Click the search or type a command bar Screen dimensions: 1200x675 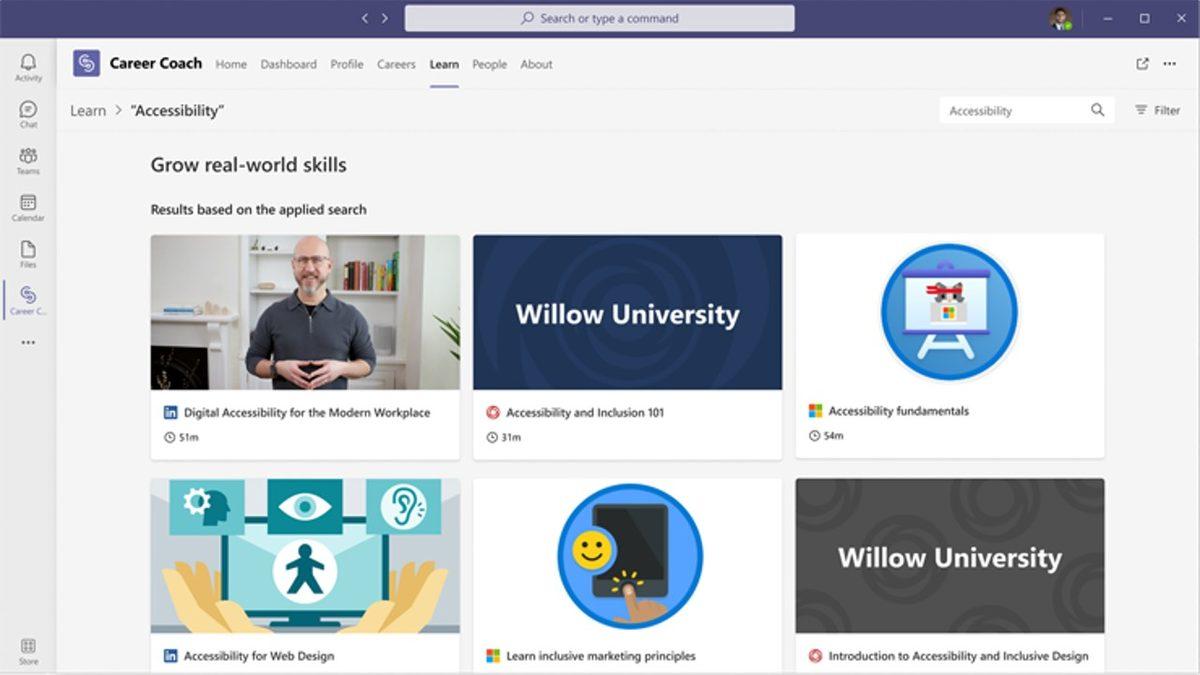(x=599, y=18)
